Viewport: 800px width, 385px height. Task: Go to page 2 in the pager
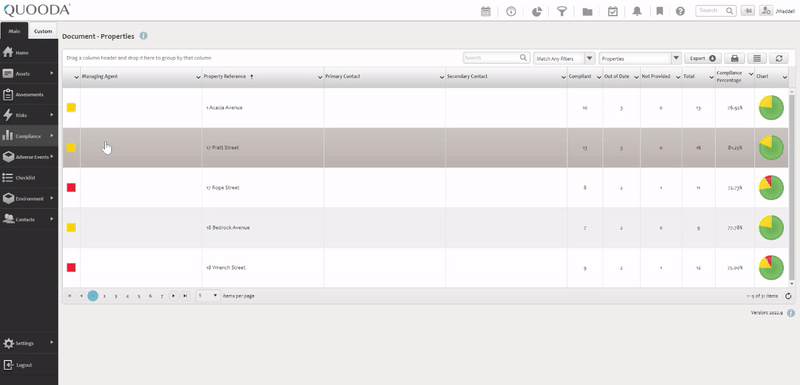105,296
